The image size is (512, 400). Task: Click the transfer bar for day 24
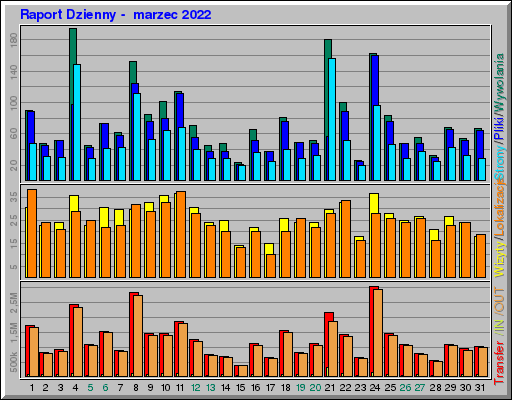coord(372,331)
